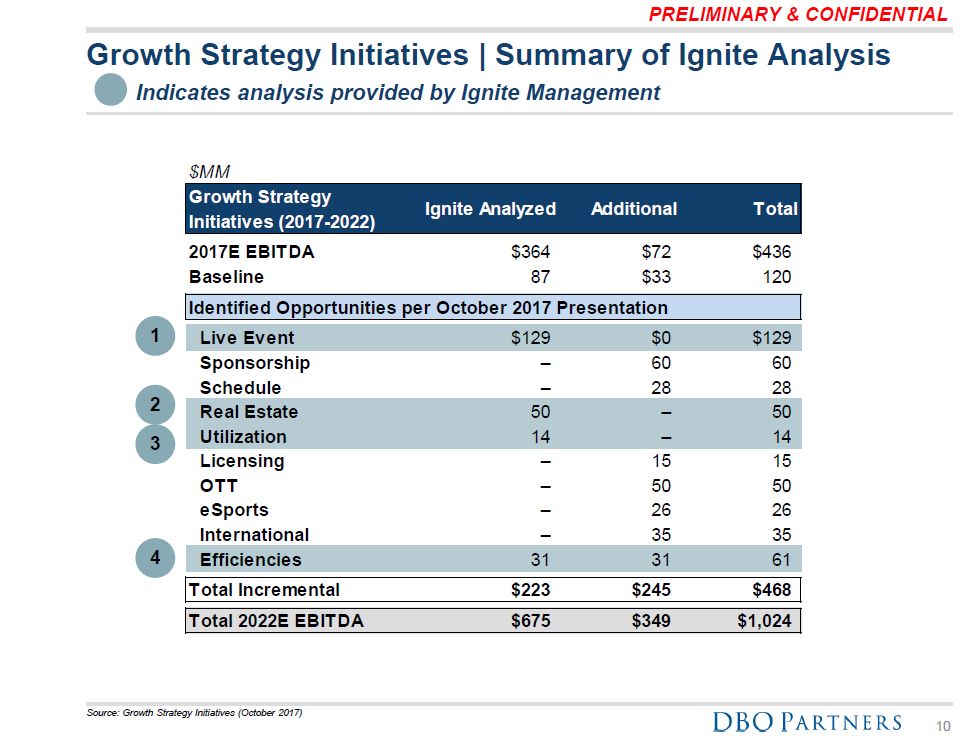Click the Total 2022E EBITDA row label

276,621
